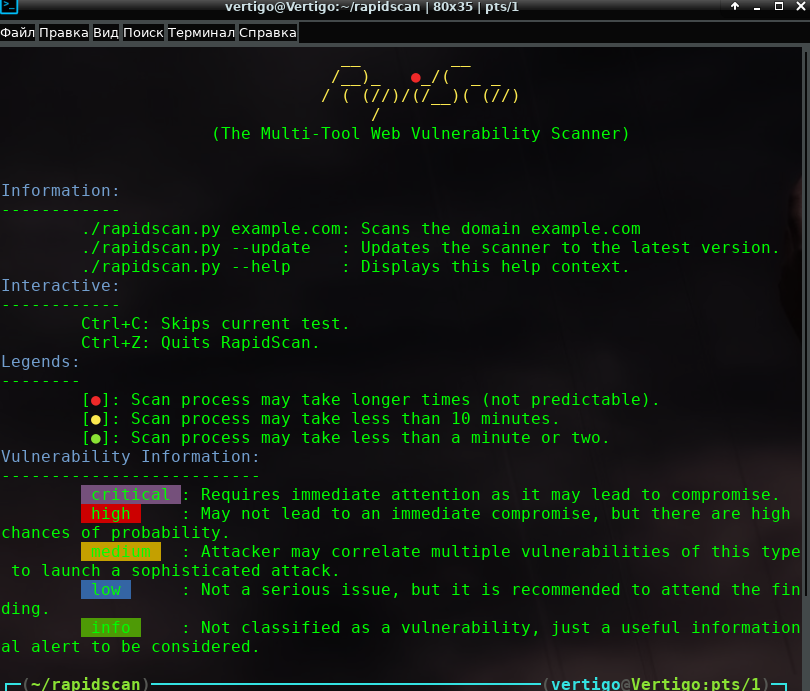Open the Справка menu

(268, 33)
